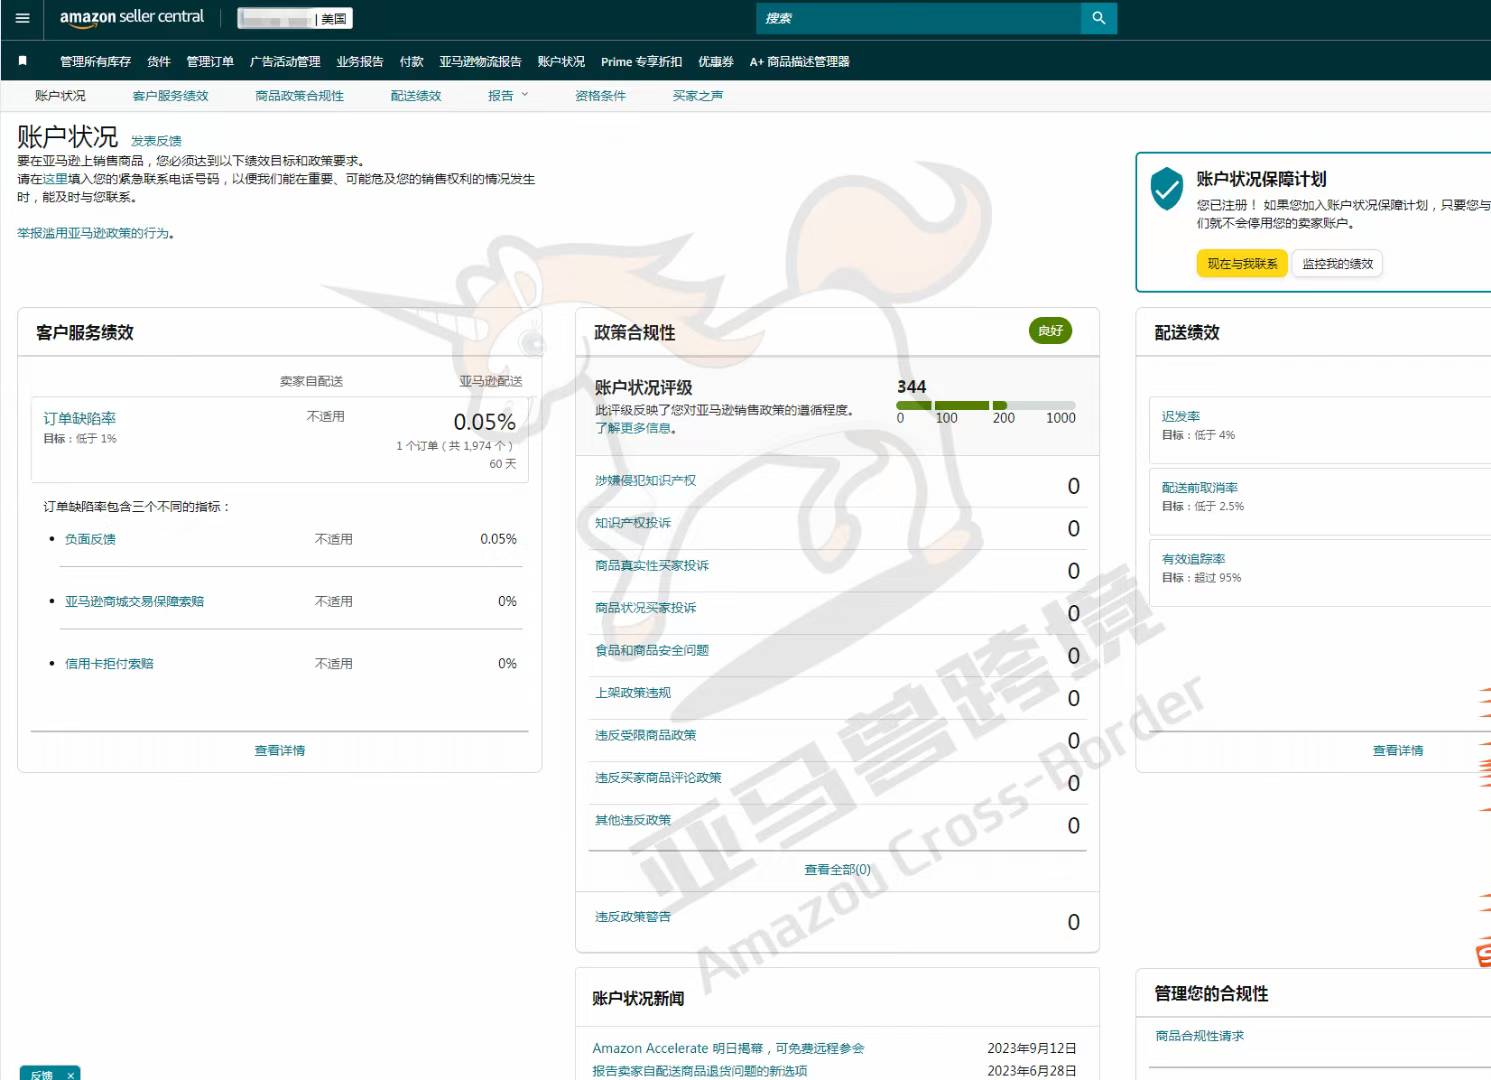Open the 配送前取消率 metric link
The image size is (1491, 1080).
1200,488
